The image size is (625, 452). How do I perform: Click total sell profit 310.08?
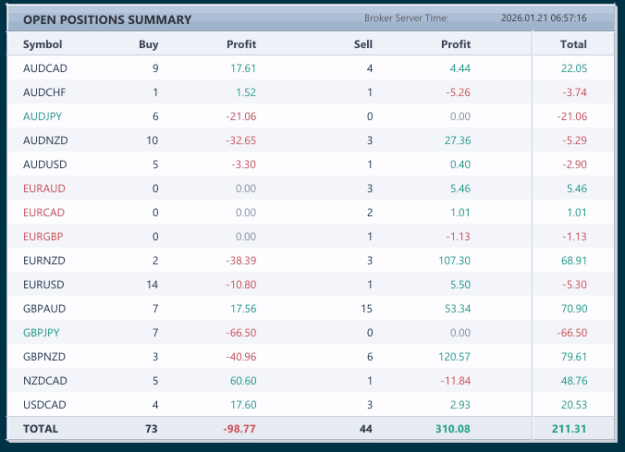pos(452,429)
